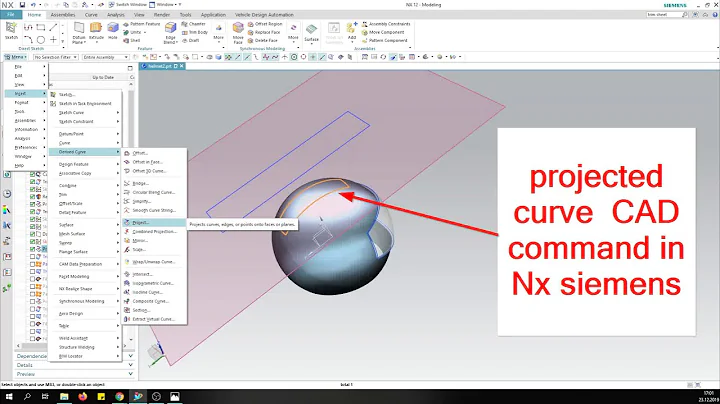Viewport: 720px width, 404px height.
Task: Open the Datum/Point submenu
Action: click(x=85, y=134)
